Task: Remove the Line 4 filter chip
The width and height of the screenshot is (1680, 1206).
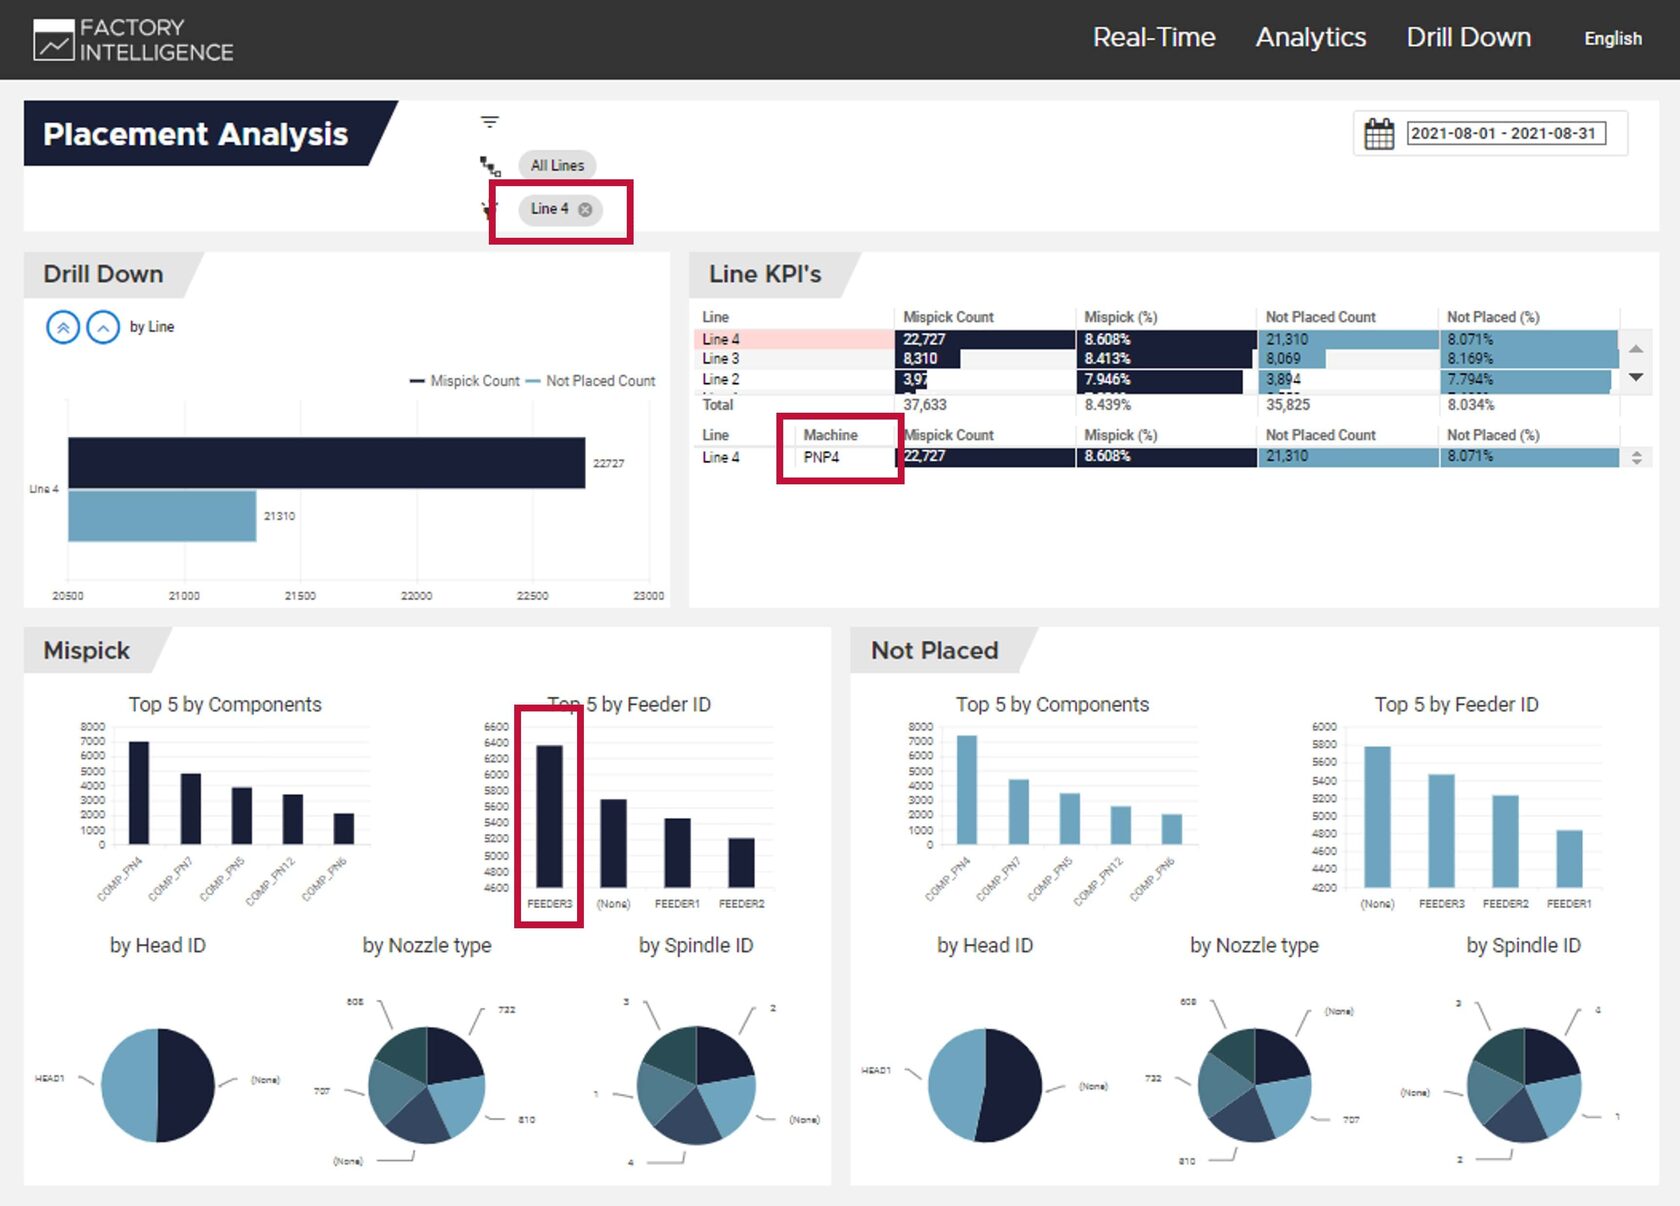Action: pos(585,209)
